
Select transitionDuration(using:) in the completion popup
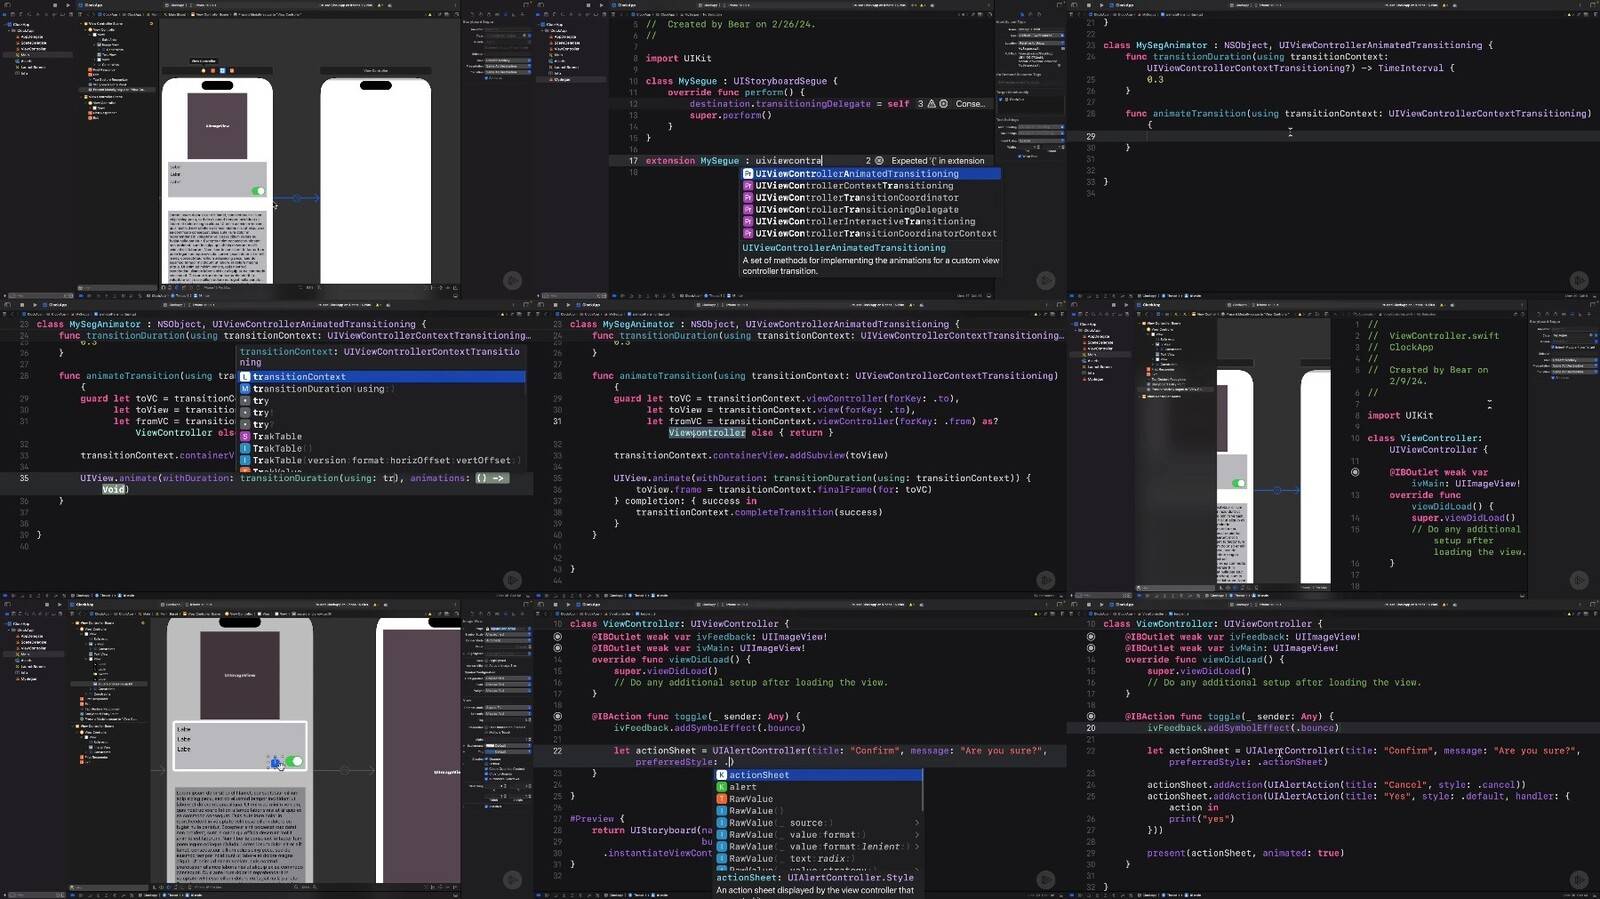tap(318, 389)
